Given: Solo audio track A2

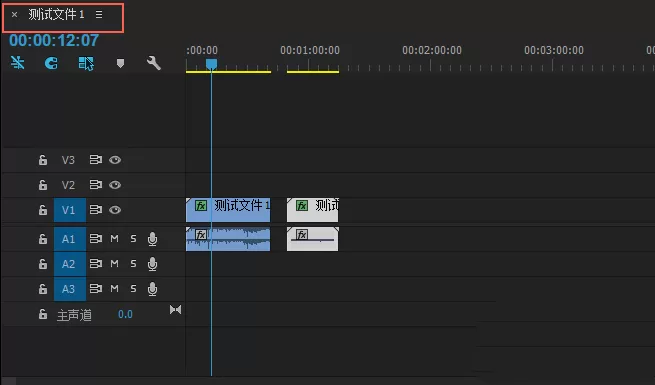Looking at the screenshot, I should 133,264.
